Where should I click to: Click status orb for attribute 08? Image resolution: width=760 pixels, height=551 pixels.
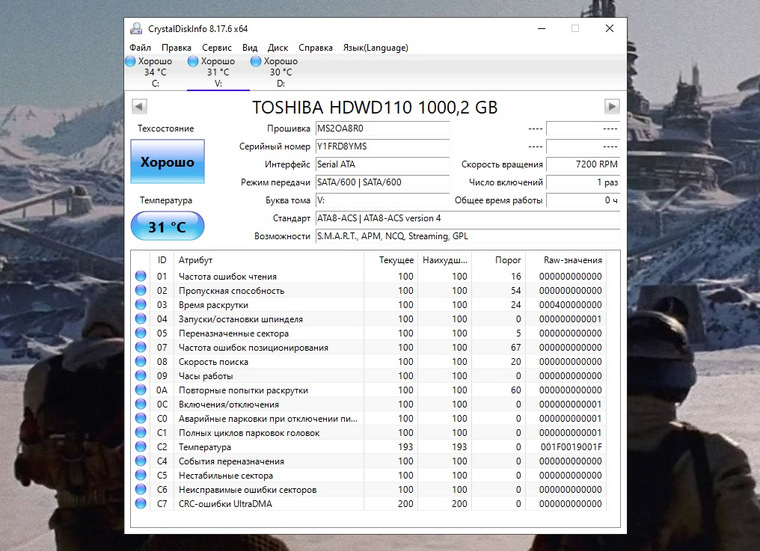(141, 362)
